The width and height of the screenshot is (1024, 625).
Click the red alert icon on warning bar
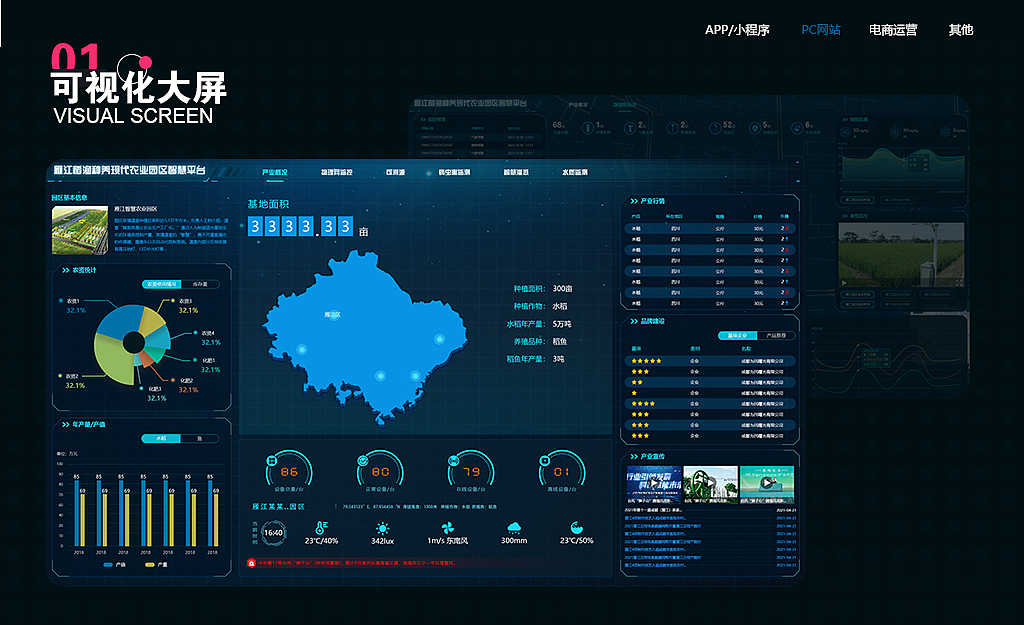click(x=251, y=563)
